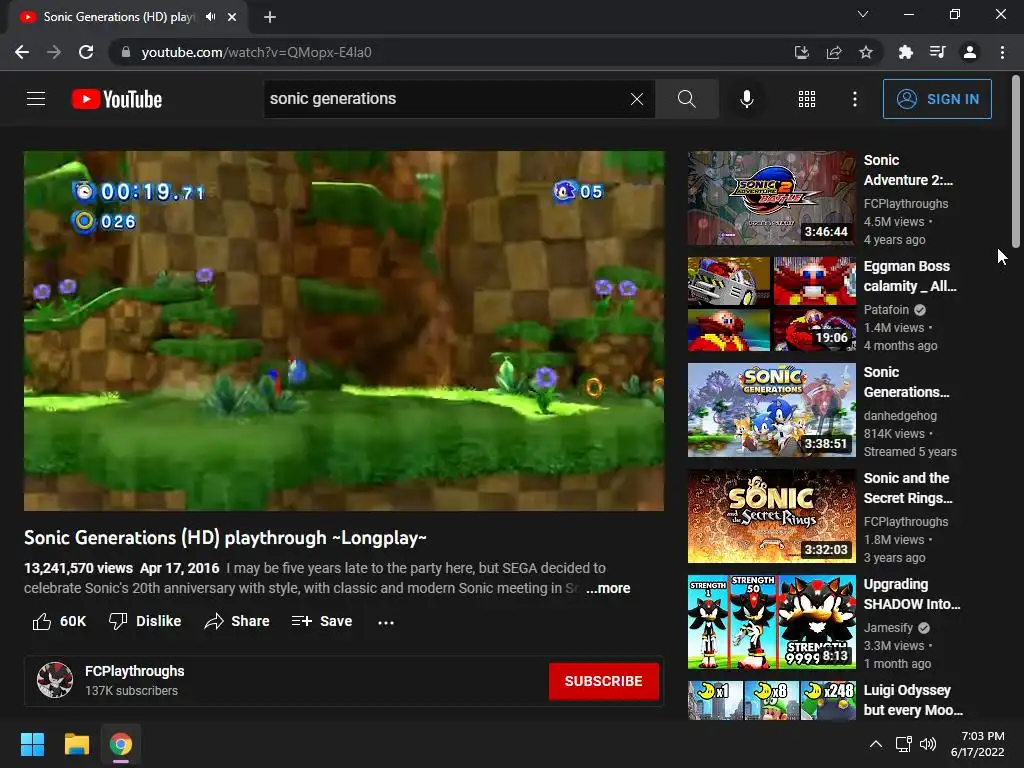Open Sonic Adventure 2 video thumbnail
This screenshot has width=1024, height=768.
771,199
